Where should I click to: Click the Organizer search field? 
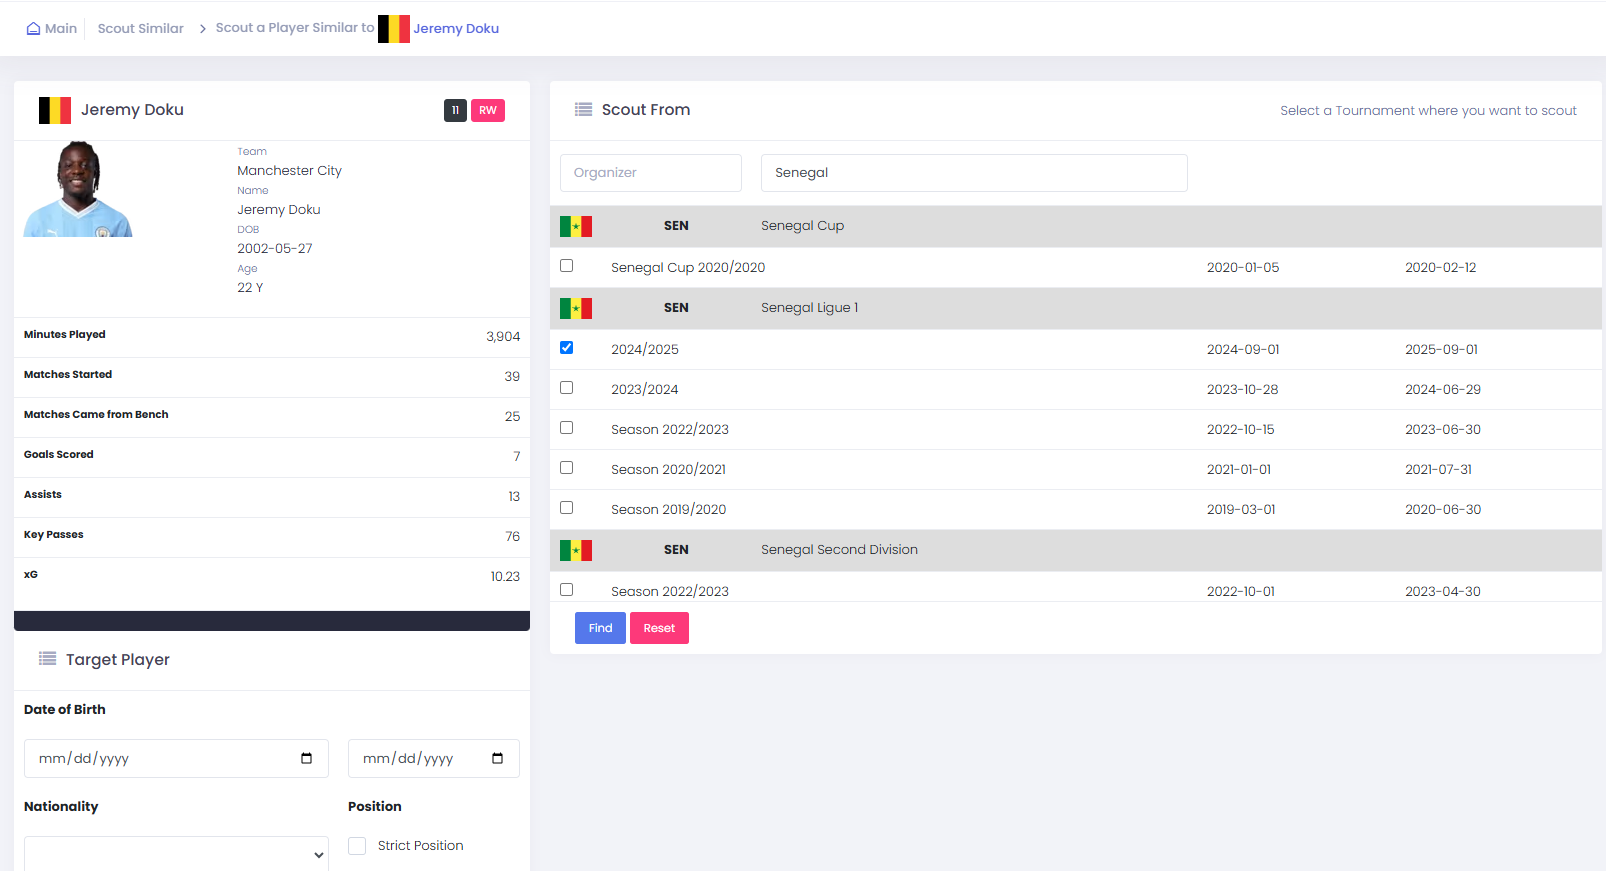[x=651, y=173]
